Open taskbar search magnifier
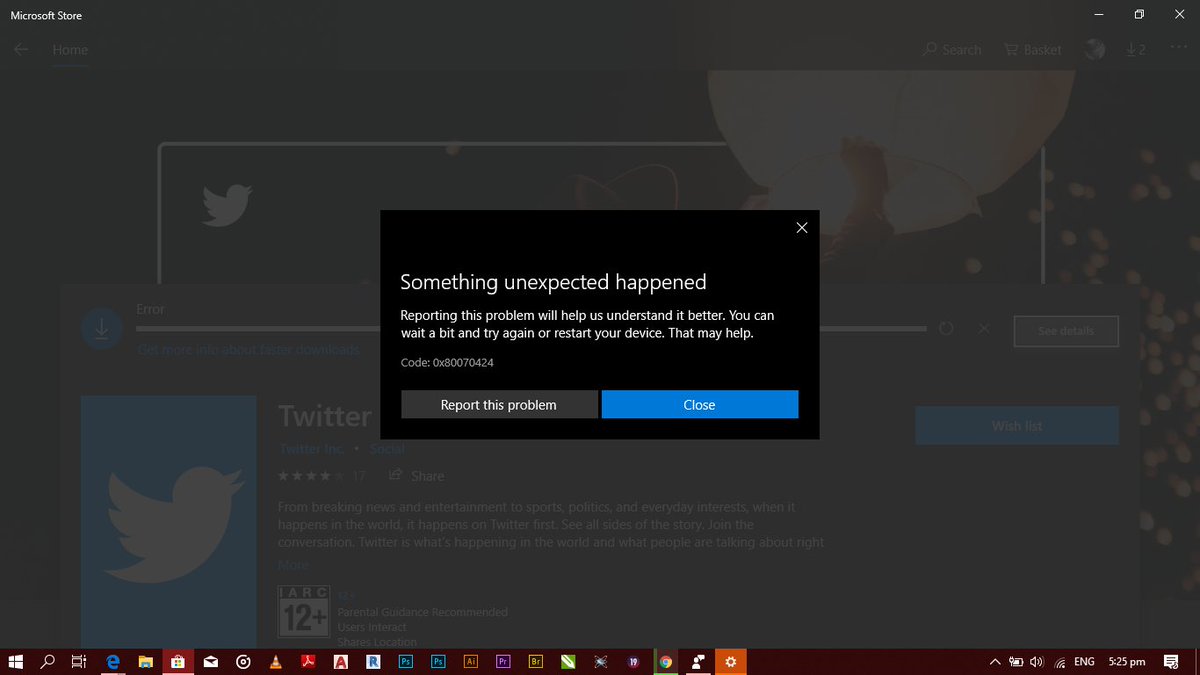The width and height of the screenshot is (1200, 675). (48, 661)
